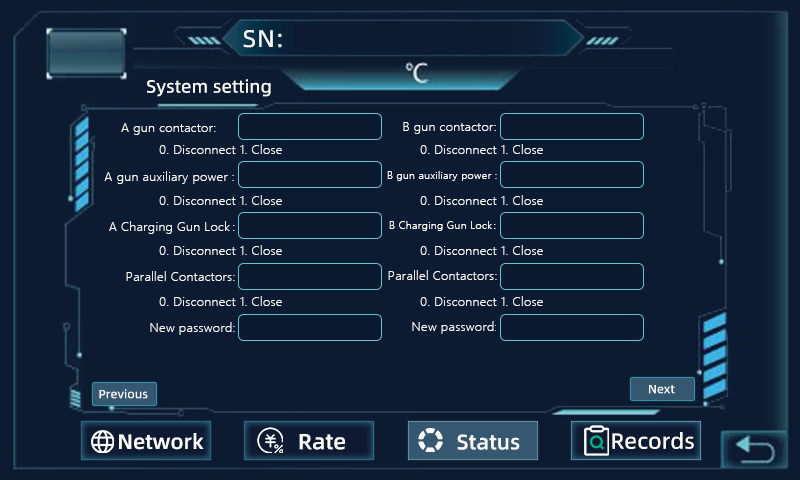Open the Status tab
This screenshot has width=800, height=480.
(x=473, y=441)
